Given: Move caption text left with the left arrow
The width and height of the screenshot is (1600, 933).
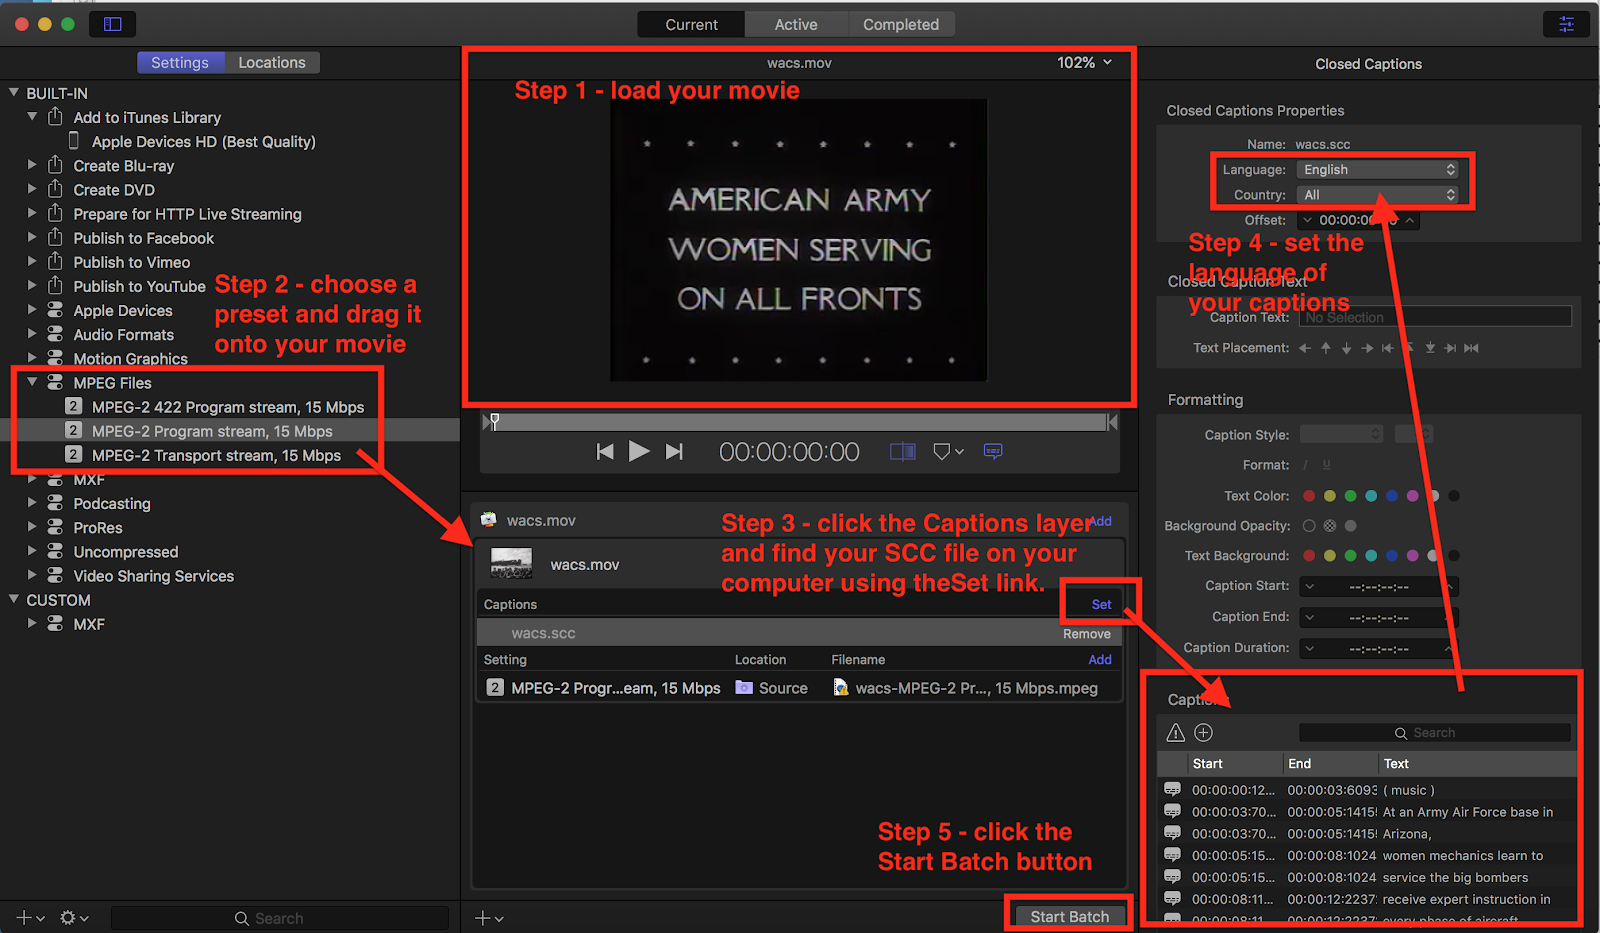Looking at the screenshot, I should pyautogui.click(x=1304, y=348).
